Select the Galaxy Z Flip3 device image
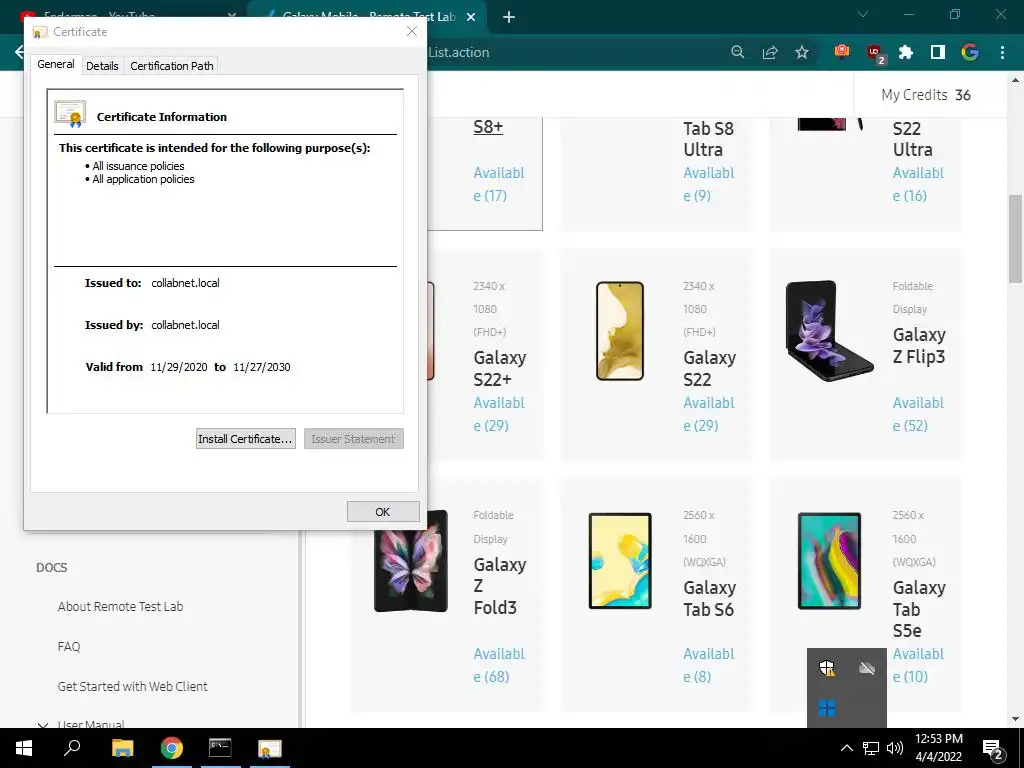 [x=829, y=331]
